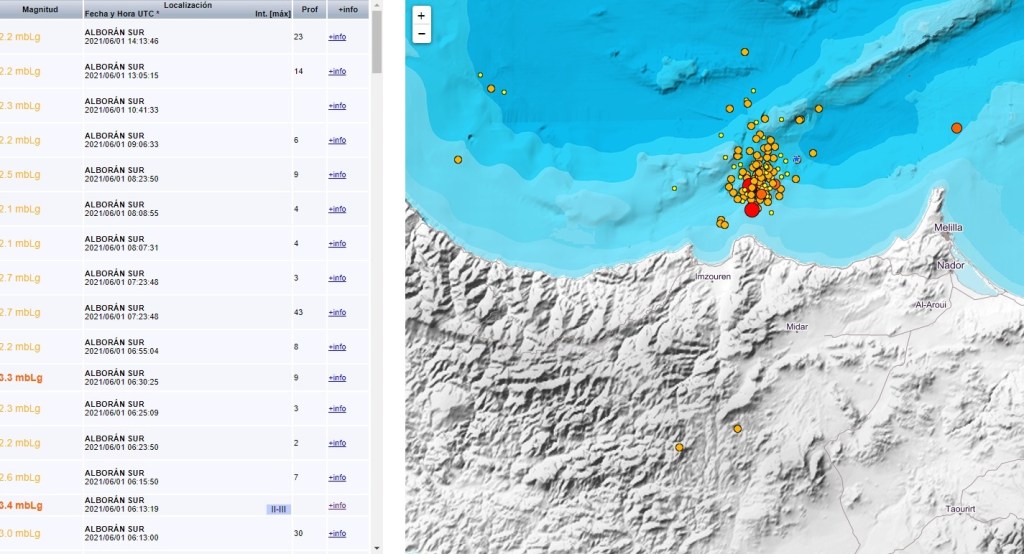This screenshot has width=1024, height=554.
Task: Click the Localización column header
Action: tap(187, 6)
